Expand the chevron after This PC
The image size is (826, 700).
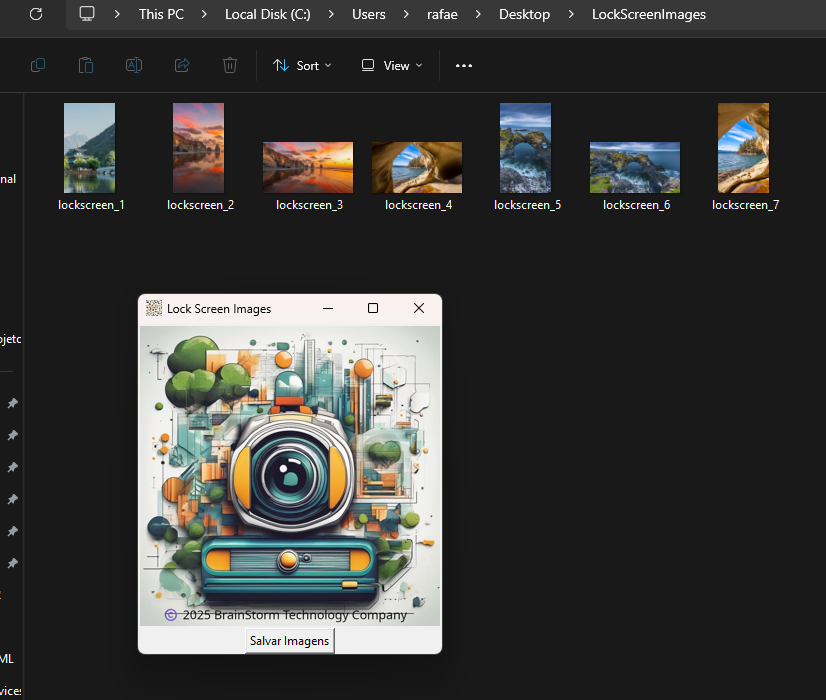pos(204,14)
